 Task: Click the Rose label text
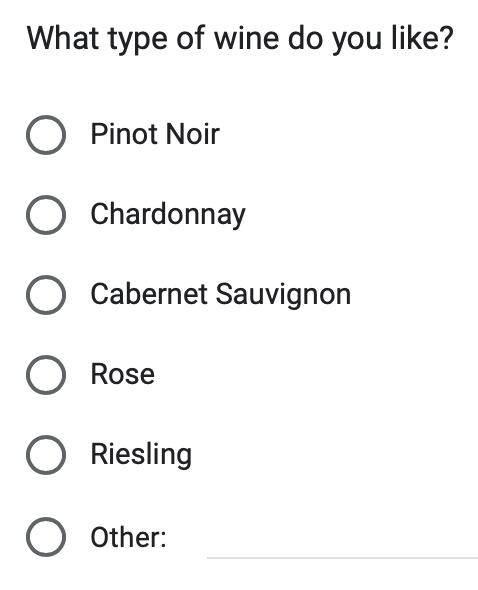click(x=123, y=374)
